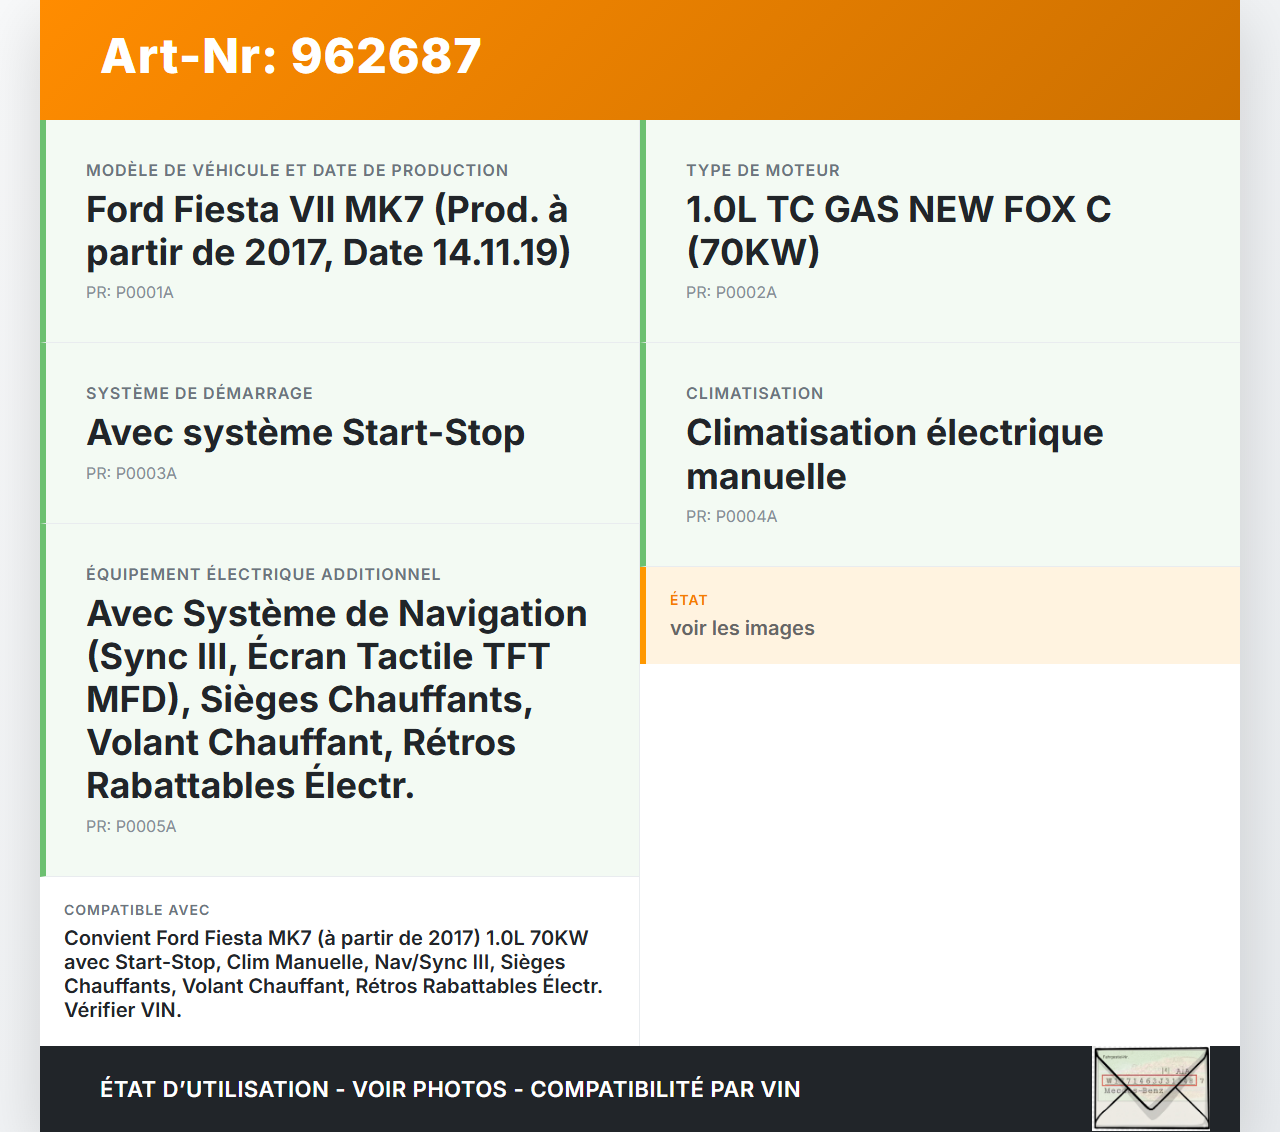Select the "Ford Fiesta VII MK7" model value
The width and height of the screenshot is (1280, 1132).
click(328, 231)
